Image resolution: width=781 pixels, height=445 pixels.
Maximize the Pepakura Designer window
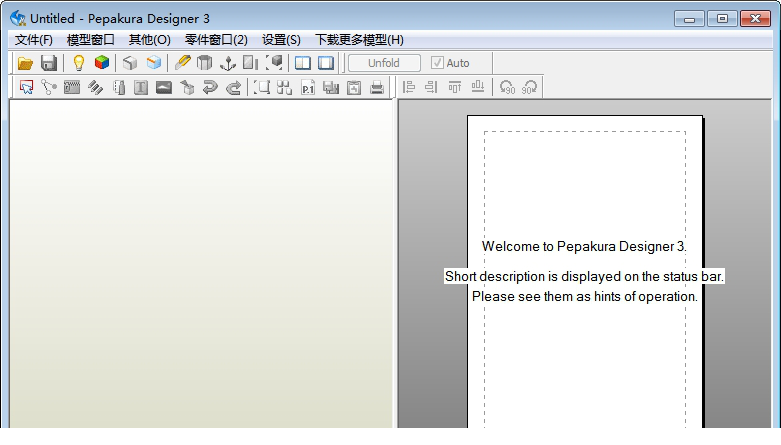(x=722, y=19)
